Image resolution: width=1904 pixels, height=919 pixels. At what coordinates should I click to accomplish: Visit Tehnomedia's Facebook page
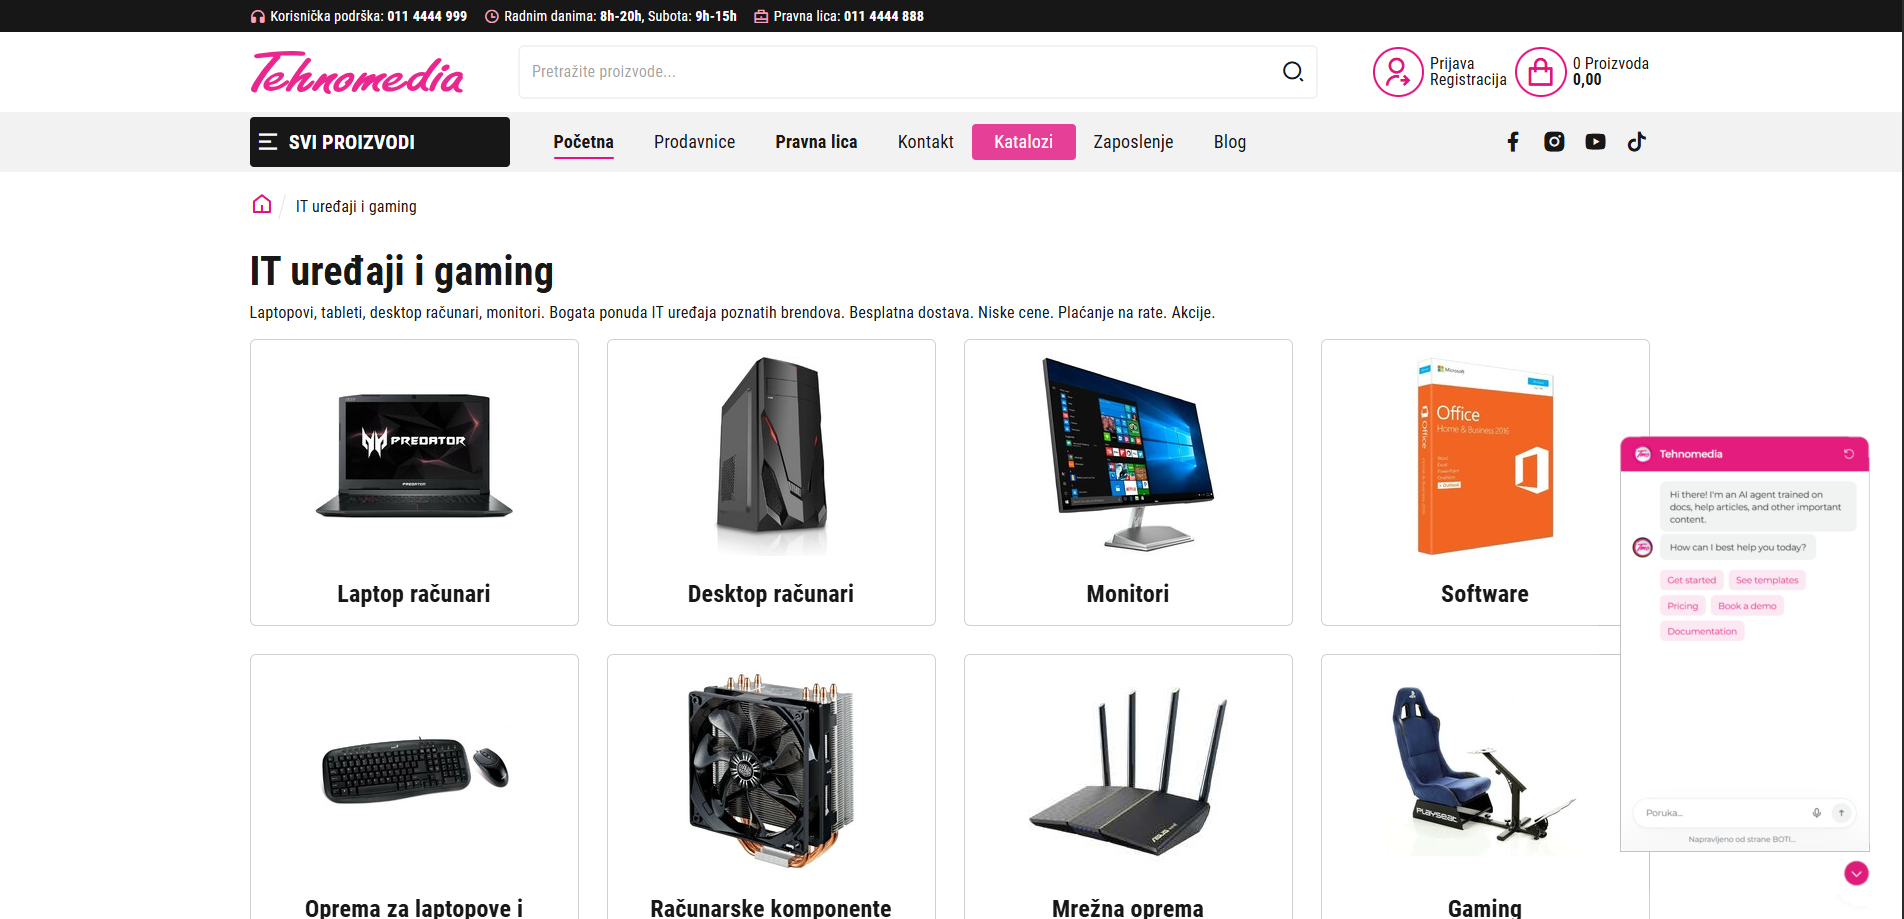pos(1512,141)
